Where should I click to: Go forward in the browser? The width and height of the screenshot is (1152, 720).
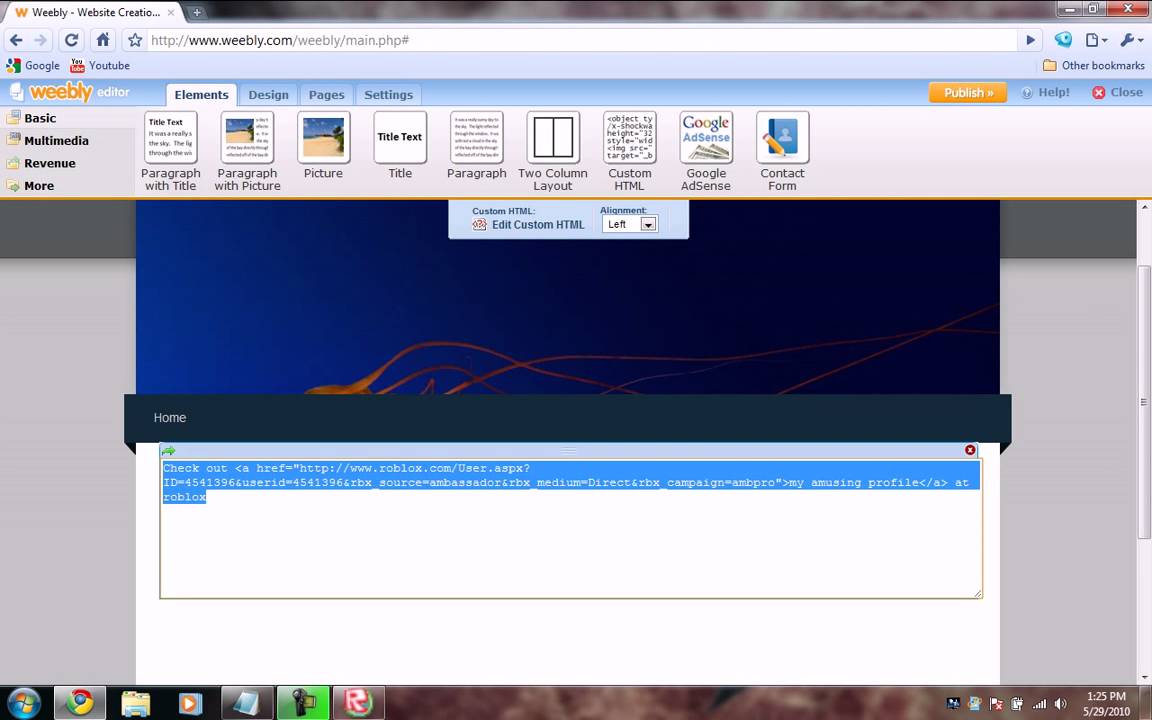point(41,40)
